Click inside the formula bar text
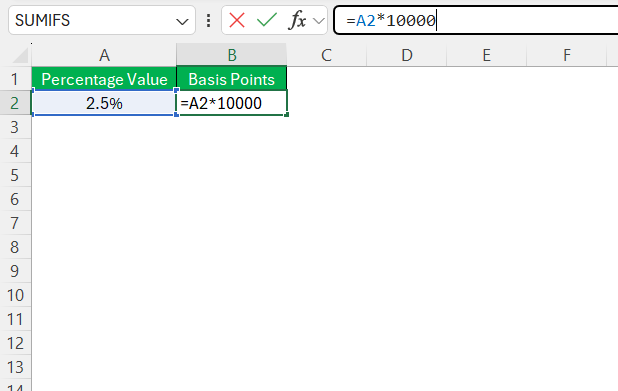The width and height of the screenshot is (618, 391). click(391, 20)
